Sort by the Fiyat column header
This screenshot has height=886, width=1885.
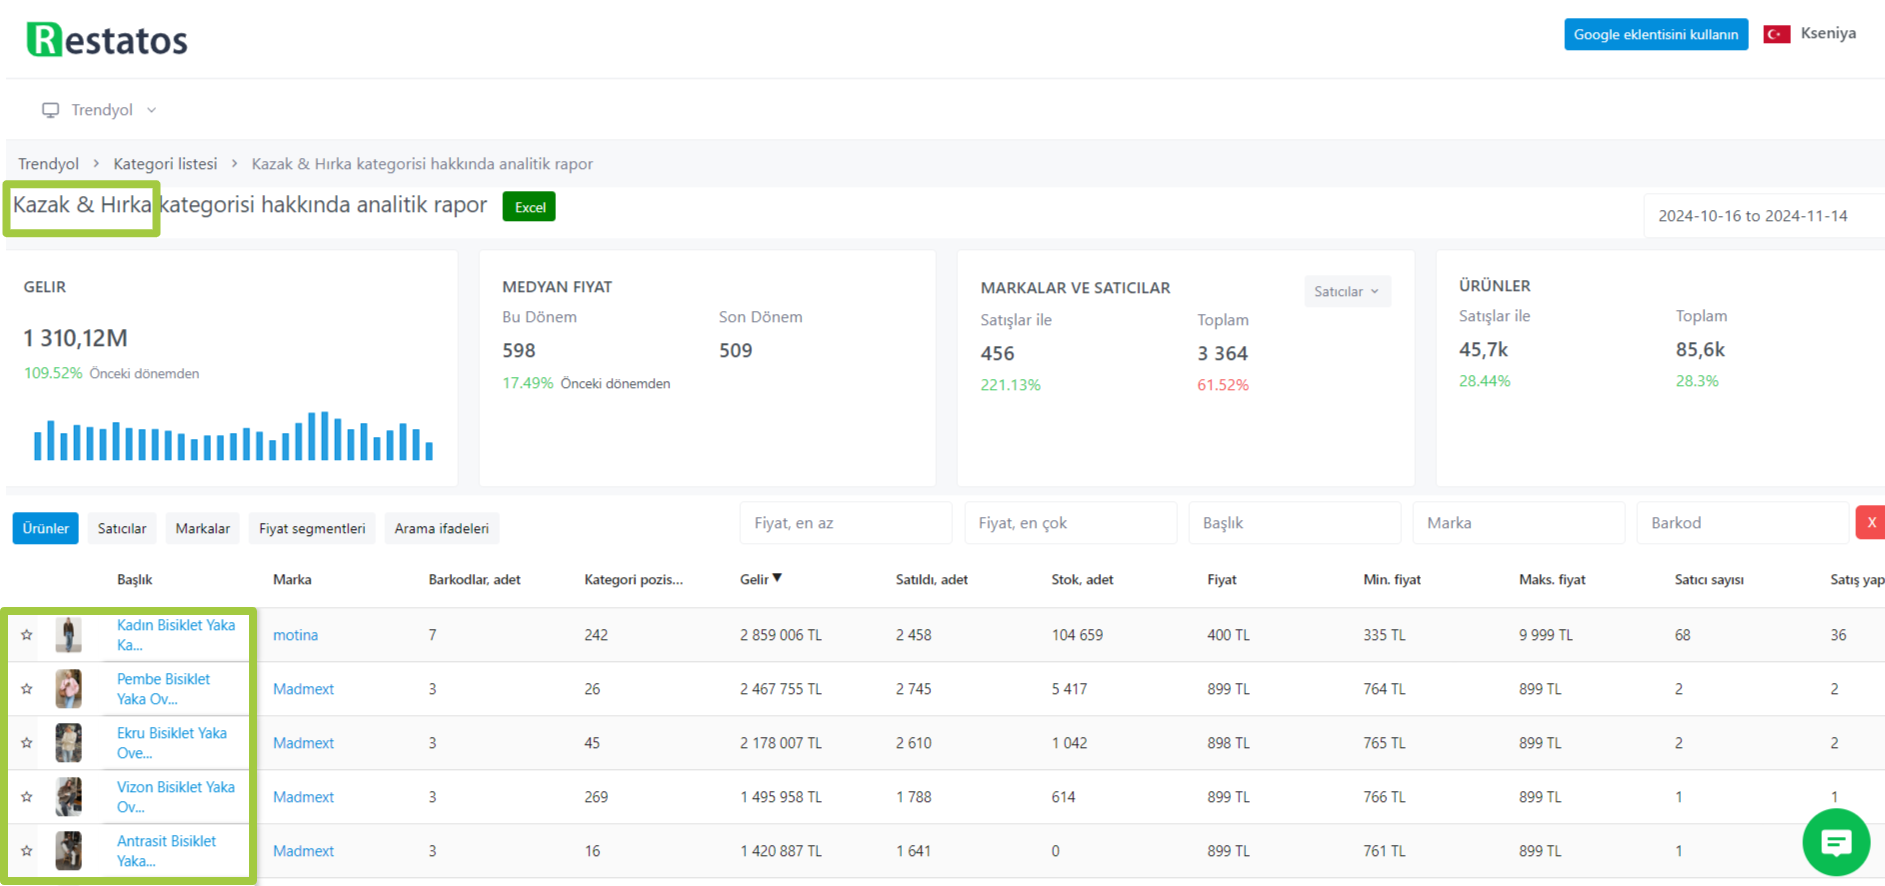point(1222,579)
